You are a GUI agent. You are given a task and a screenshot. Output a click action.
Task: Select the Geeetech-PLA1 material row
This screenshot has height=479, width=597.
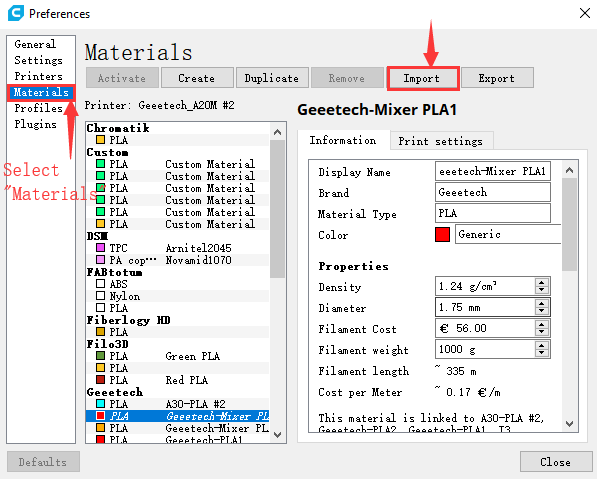pos(177,439)
